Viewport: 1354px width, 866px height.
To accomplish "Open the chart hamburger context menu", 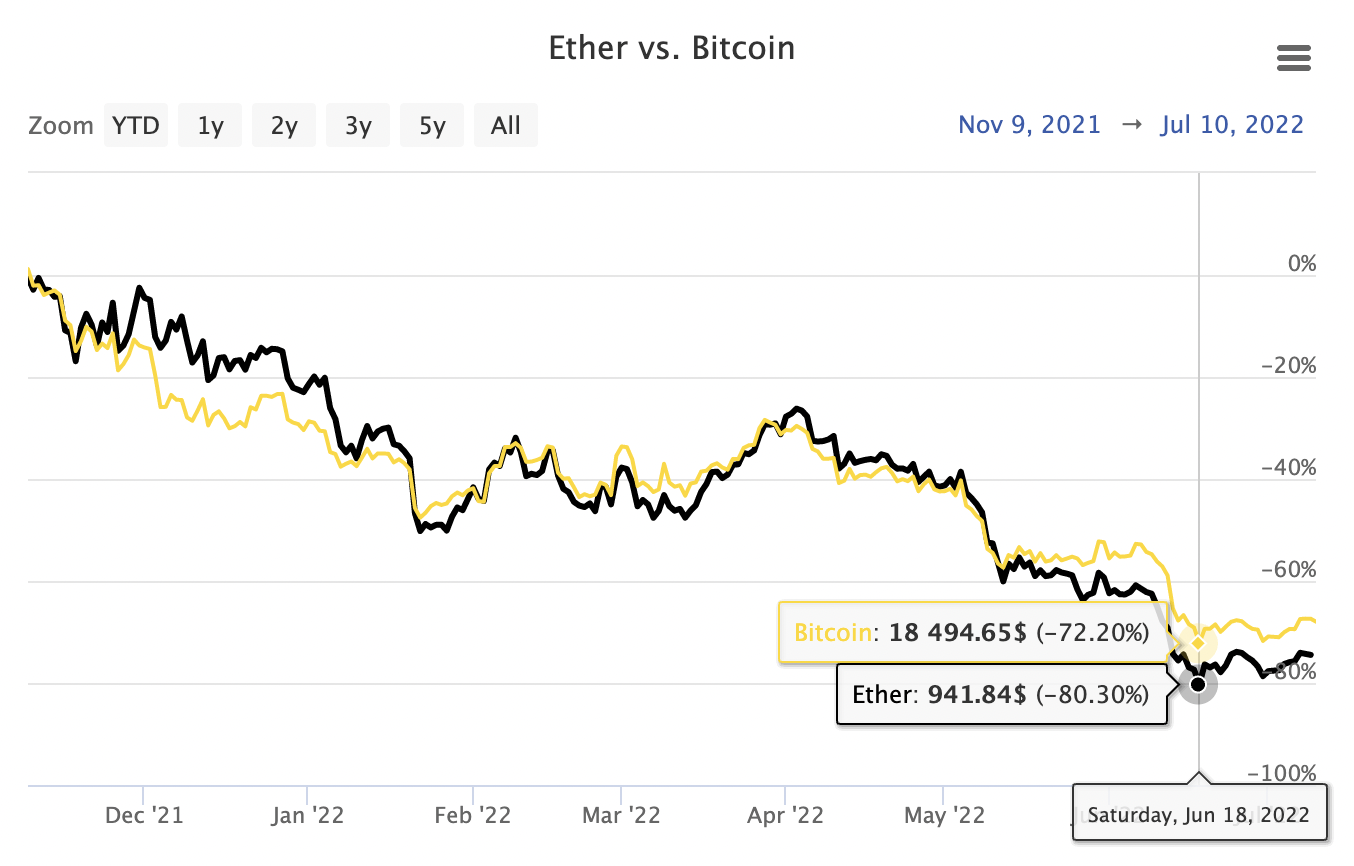I will pyautogui.click(x=1294, y=59).
